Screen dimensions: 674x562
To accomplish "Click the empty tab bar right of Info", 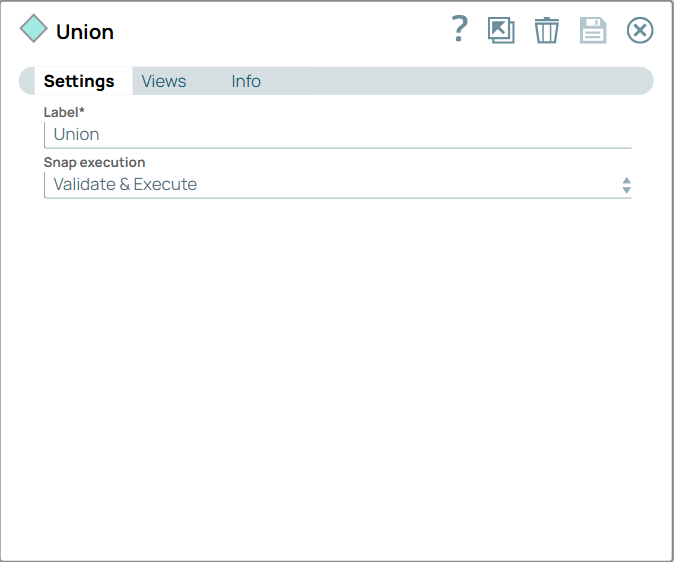I will pos(460,81).
